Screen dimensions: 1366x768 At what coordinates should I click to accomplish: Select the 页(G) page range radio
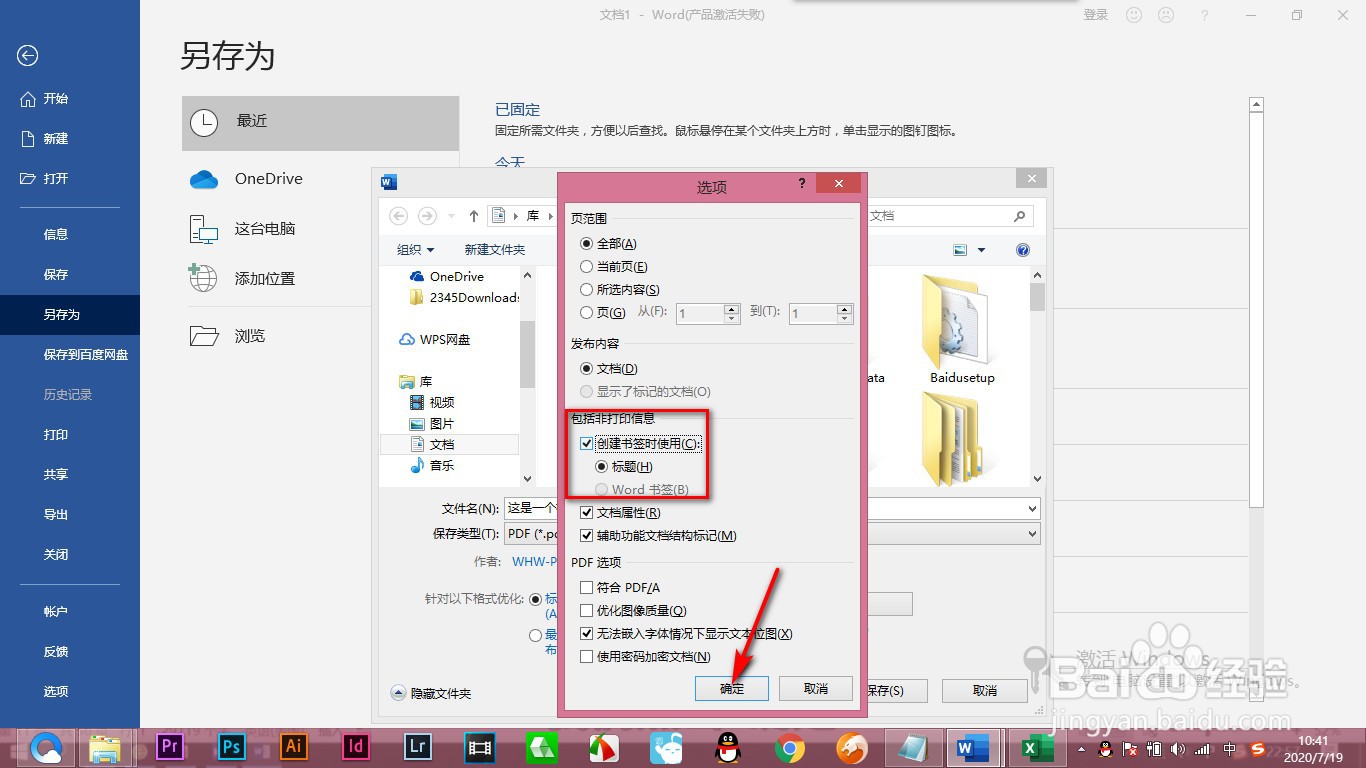point(586,313)
